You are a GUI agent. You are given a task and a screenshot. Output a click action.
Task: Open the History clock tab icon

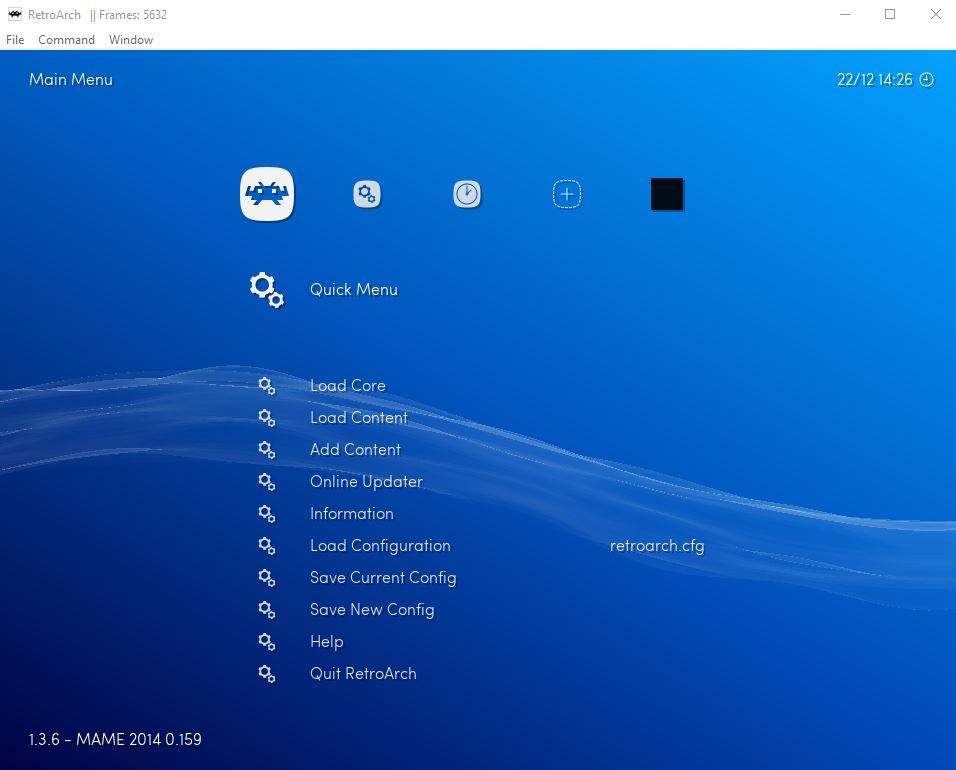click(x=467, y=194)
